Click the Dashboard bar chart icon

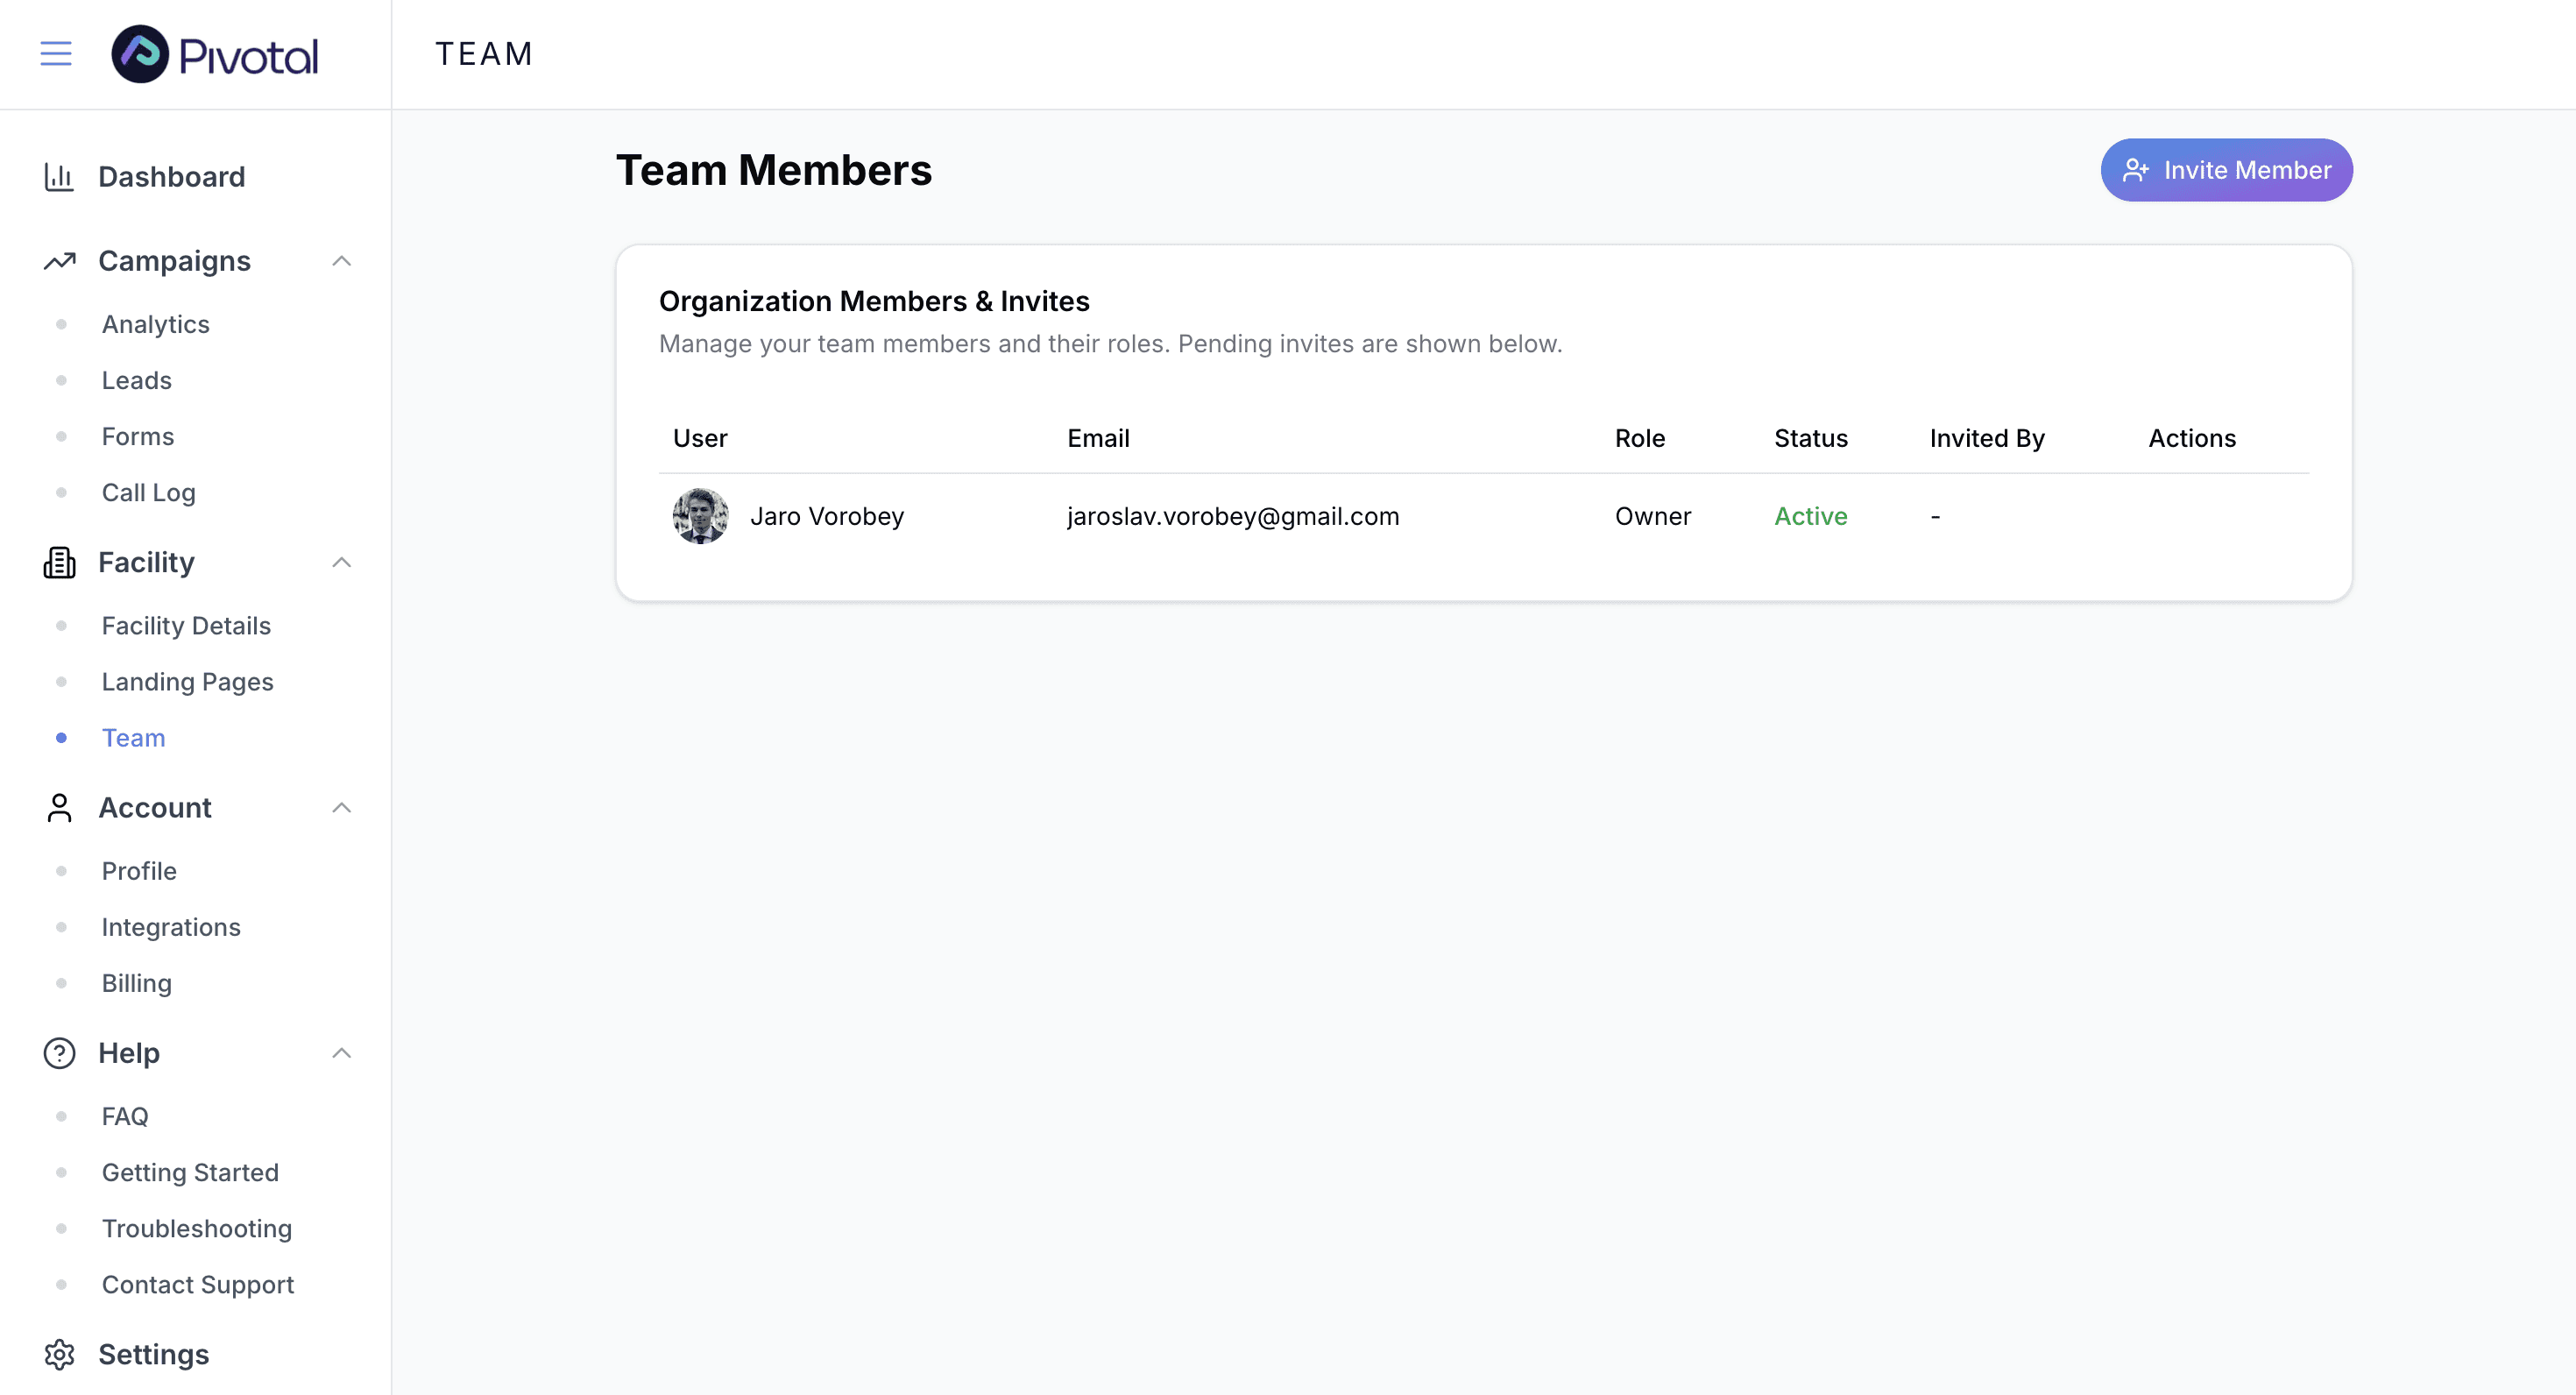(x=59, y=177)
